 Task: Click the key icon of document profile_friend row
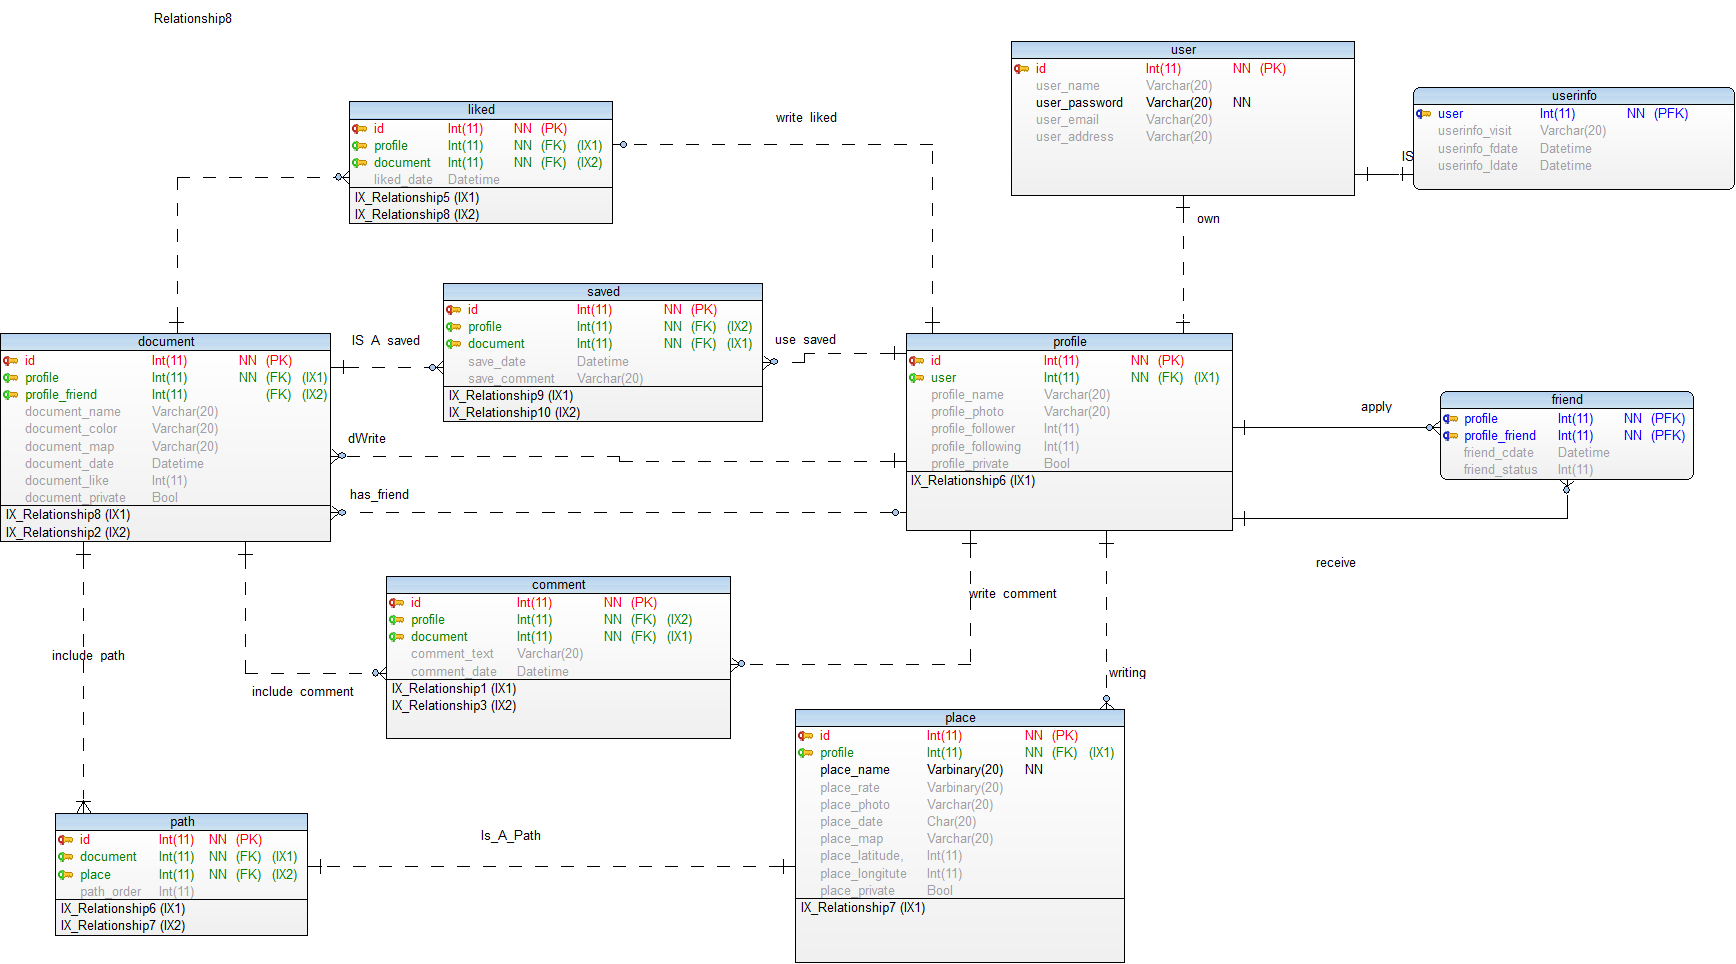[11, 395]
